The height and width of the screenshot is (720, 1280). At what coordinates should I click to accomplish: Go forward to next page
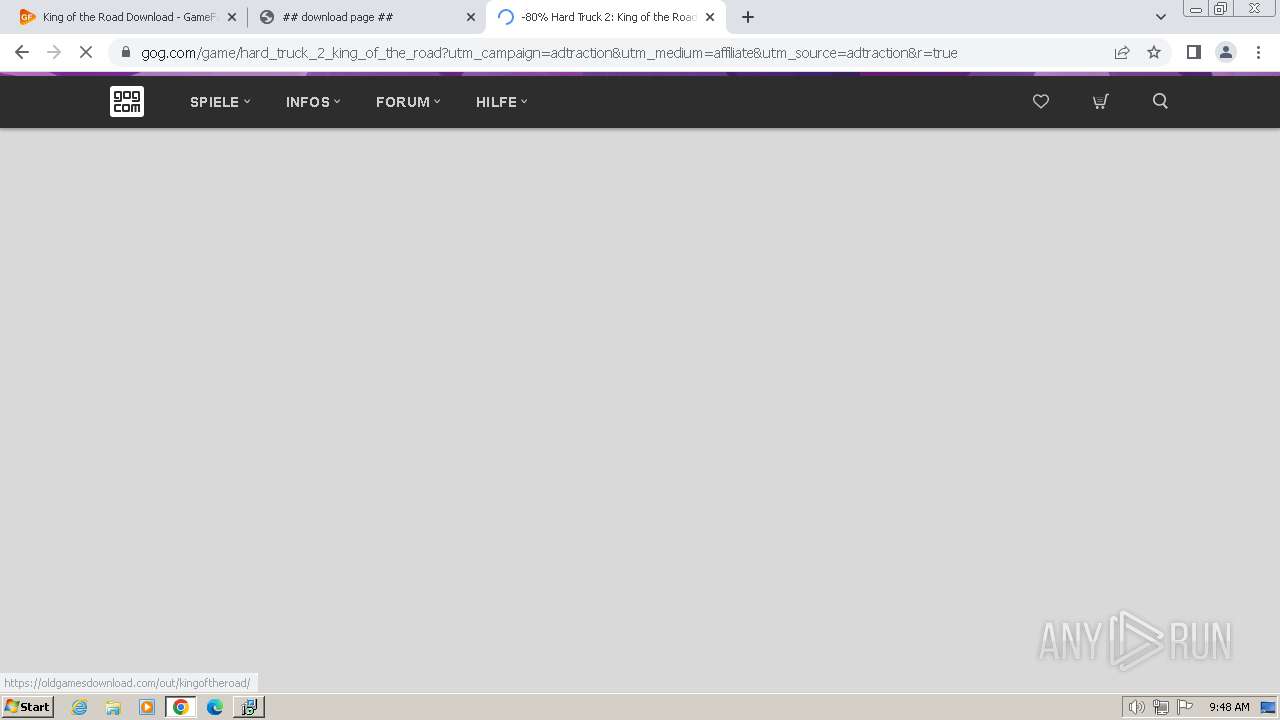[x=54, y=52]
